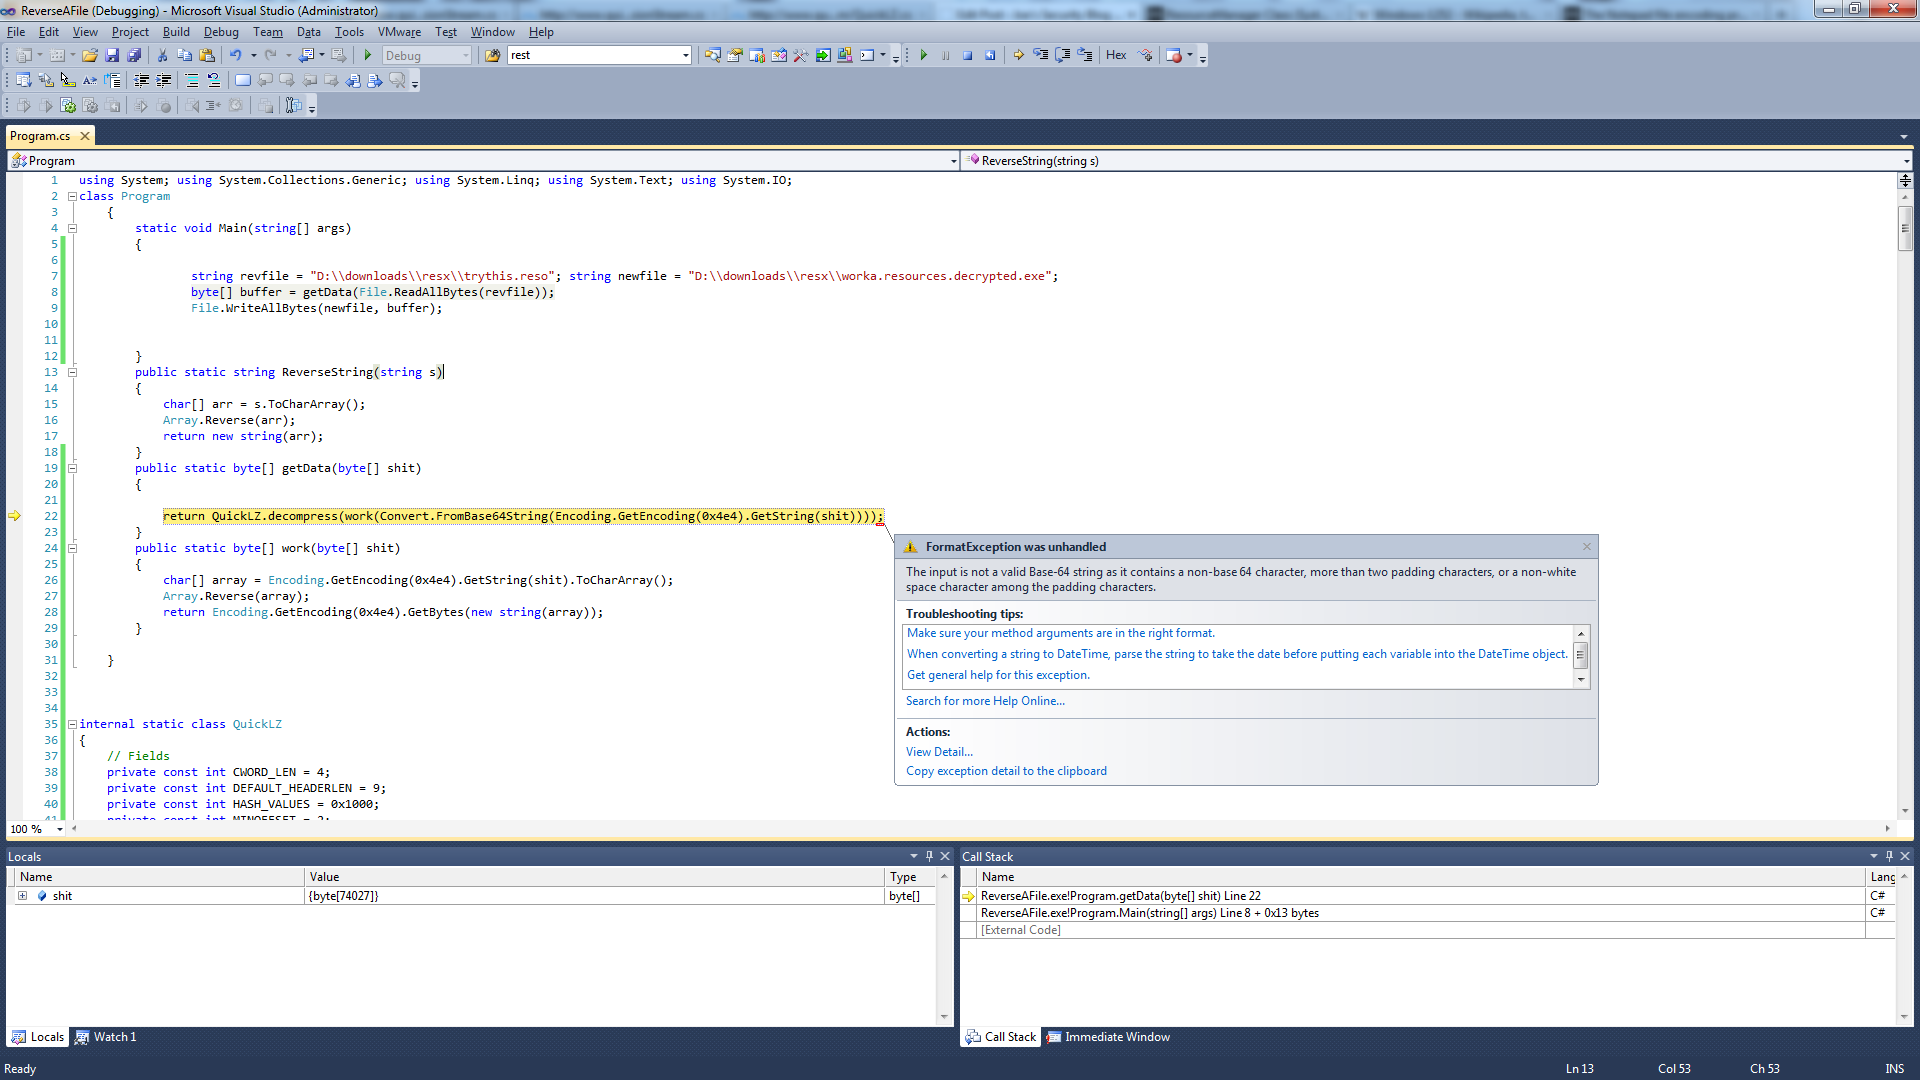Image resolution: width=1920 pixels, height=1080 pixels.
Task: Click the Undo arrow icon
Action: [235, 55]
